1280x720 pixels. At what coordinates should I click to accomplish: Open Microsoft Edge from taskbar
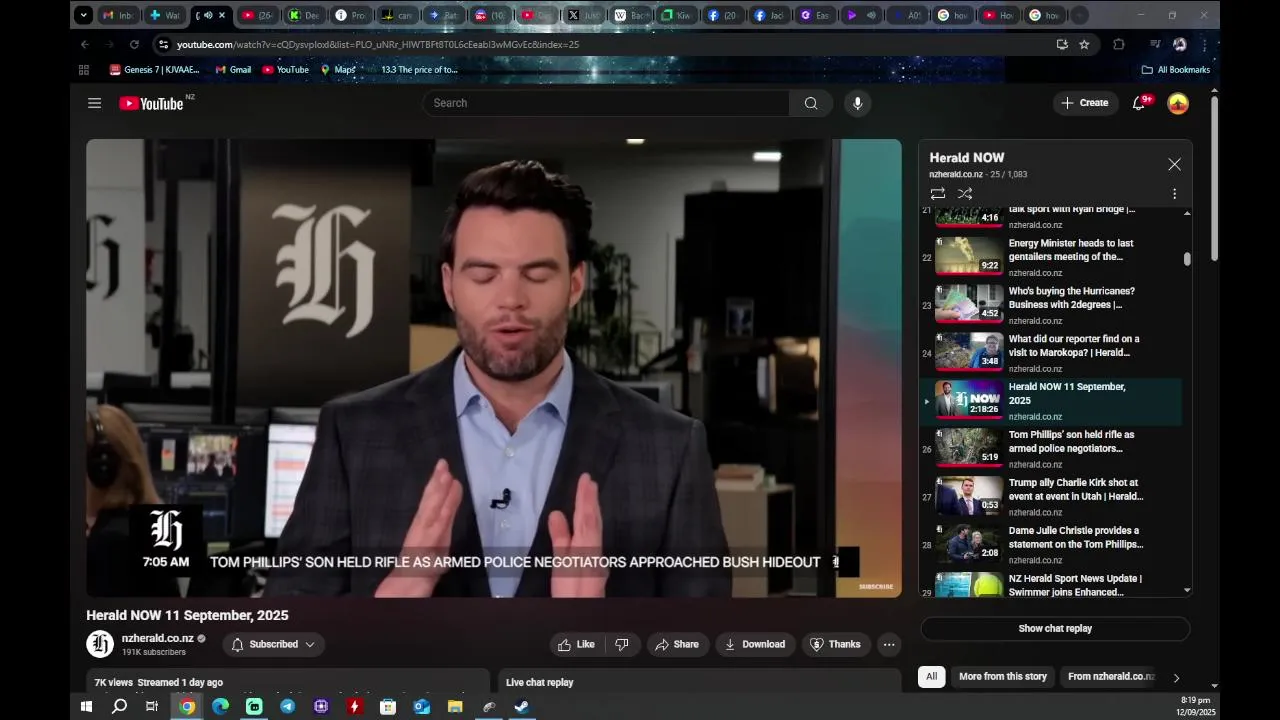point(220,706)
